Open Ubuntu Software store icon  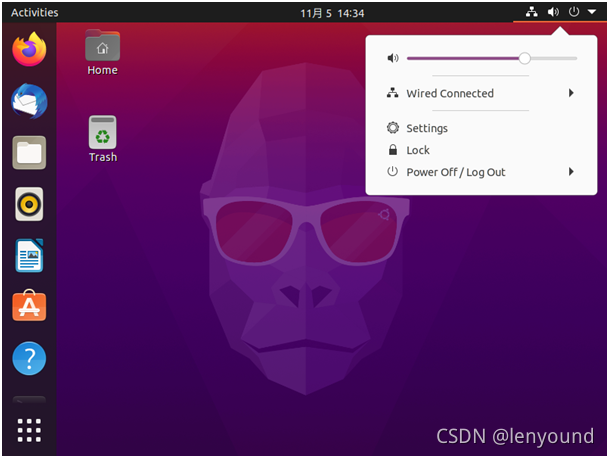coord(29,305)
